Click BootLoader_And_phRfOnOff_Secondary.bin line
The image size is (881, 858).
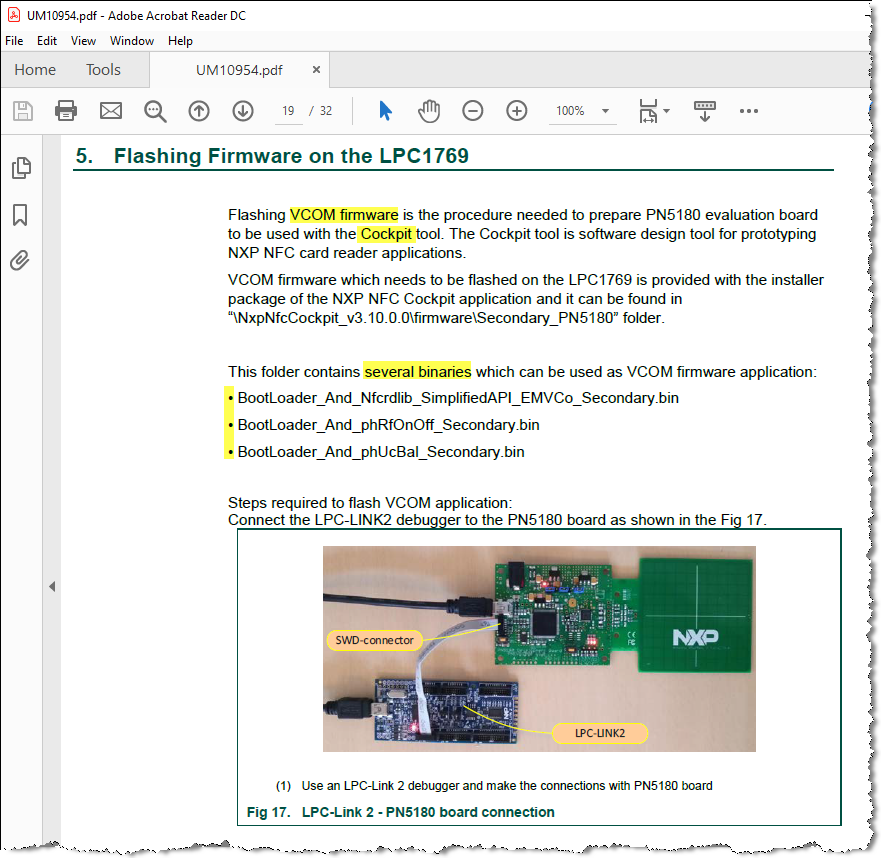(388, 425)
